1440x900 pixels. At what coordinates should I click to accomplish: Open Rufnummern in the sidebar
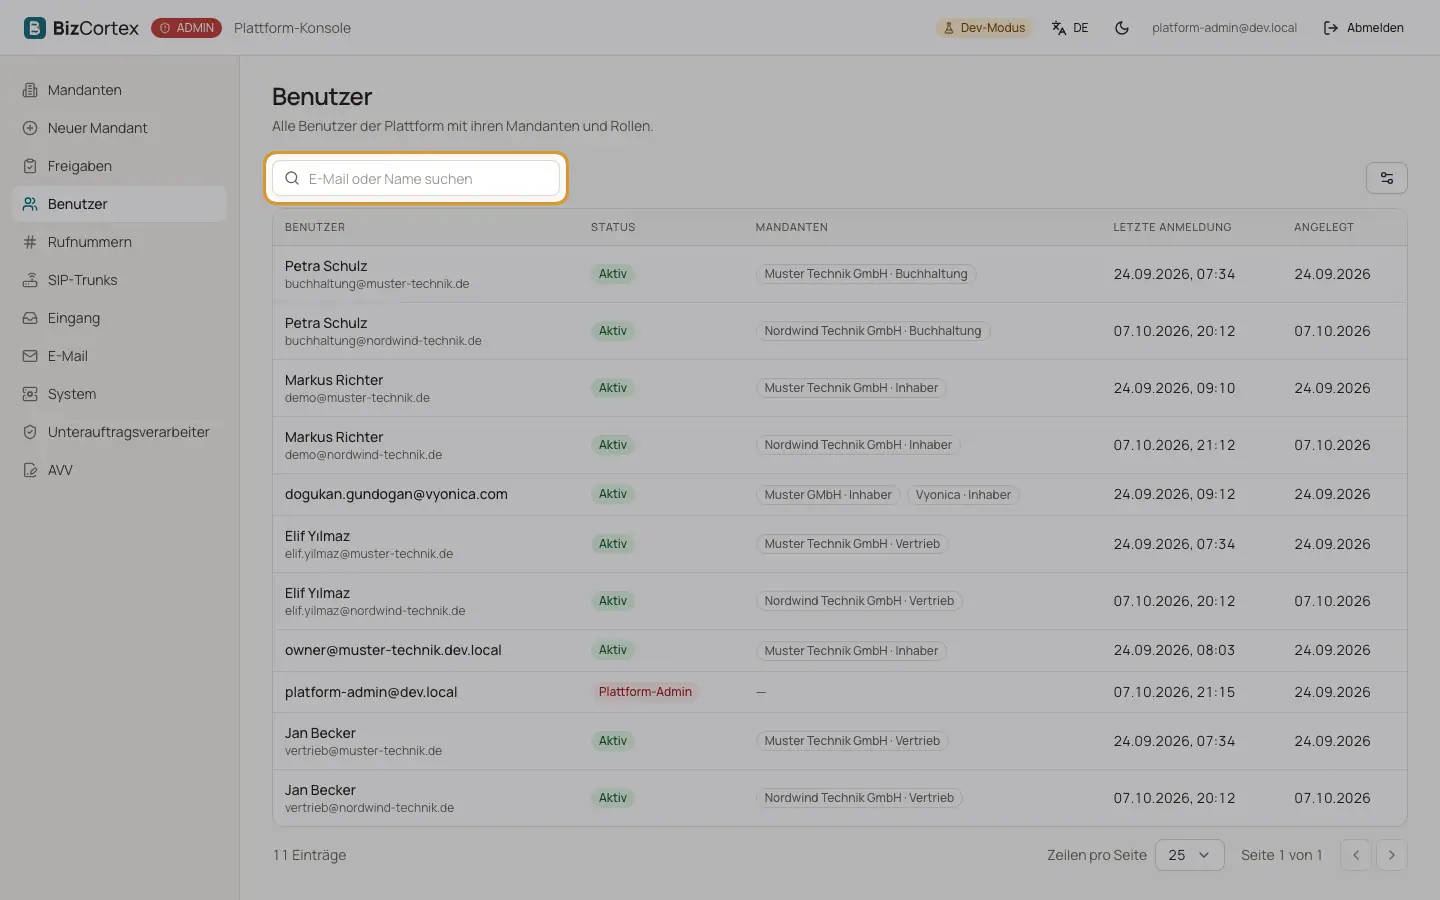click(119, 242)
